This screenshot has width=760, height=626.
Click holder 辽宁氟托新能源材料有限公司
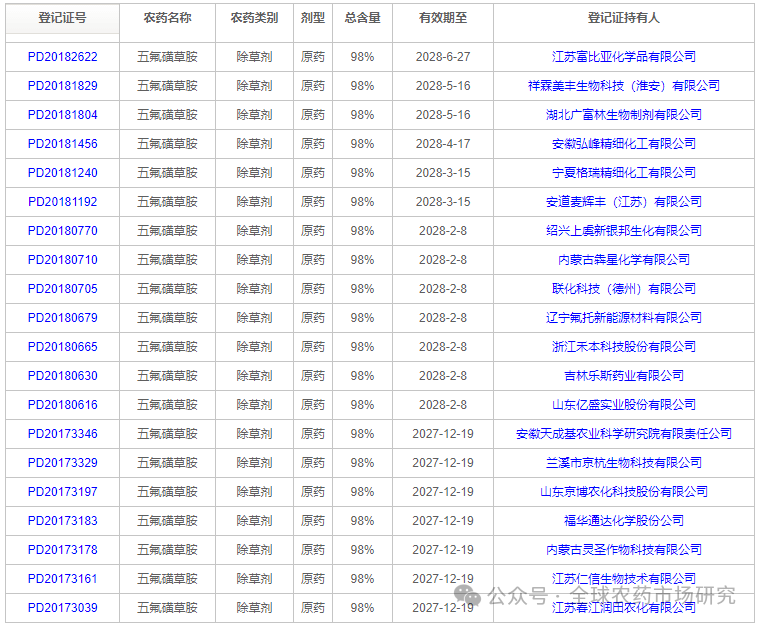(624, 318)
